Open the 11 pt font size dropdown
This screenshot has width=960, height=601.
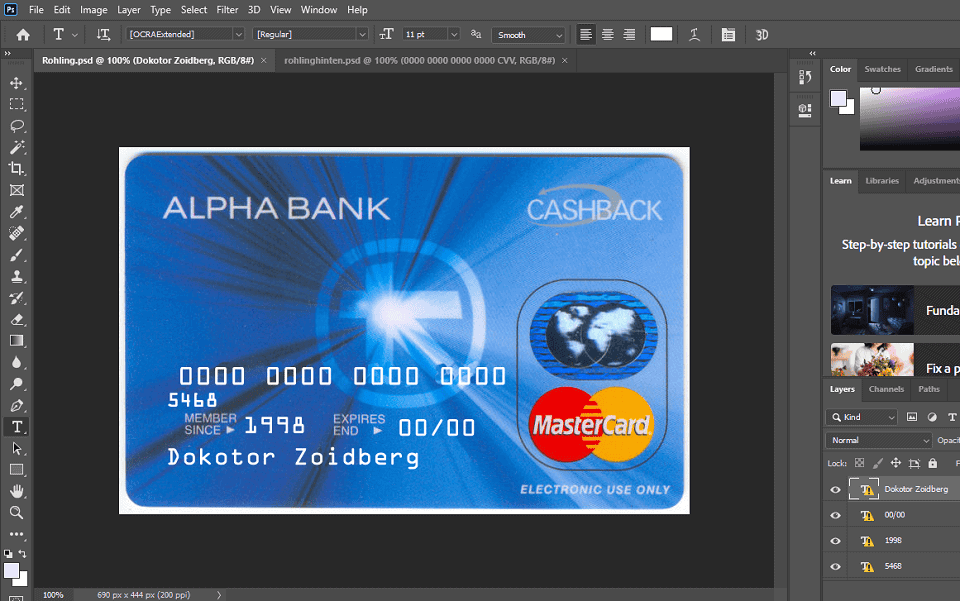pyautogui.click(x=454, y=34)
